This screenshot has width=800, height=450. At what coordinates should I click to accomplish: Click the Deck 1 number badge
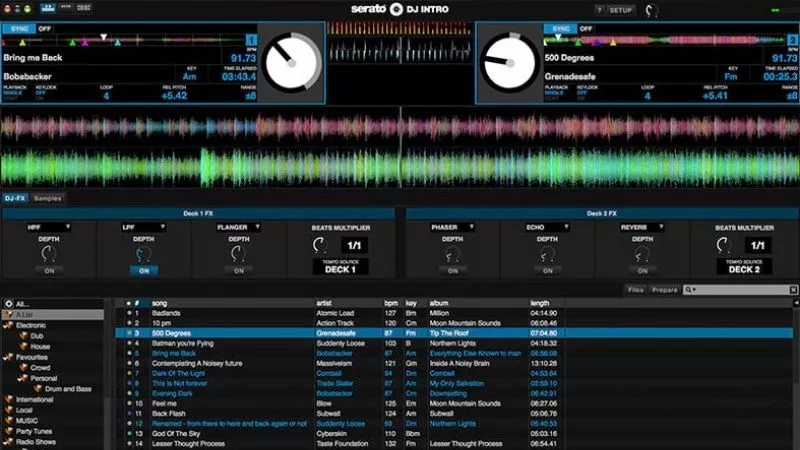click(252, 40)
